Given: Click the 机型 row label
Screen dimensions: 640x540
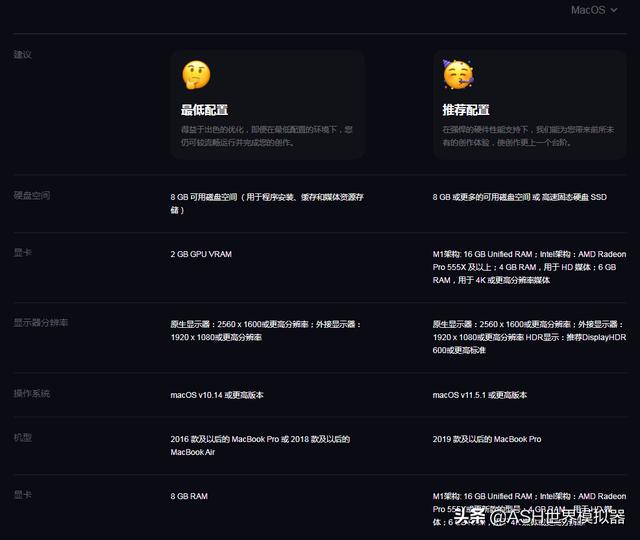Looking at the screenshot, I should pyautogui.click(x=22, y=438).
